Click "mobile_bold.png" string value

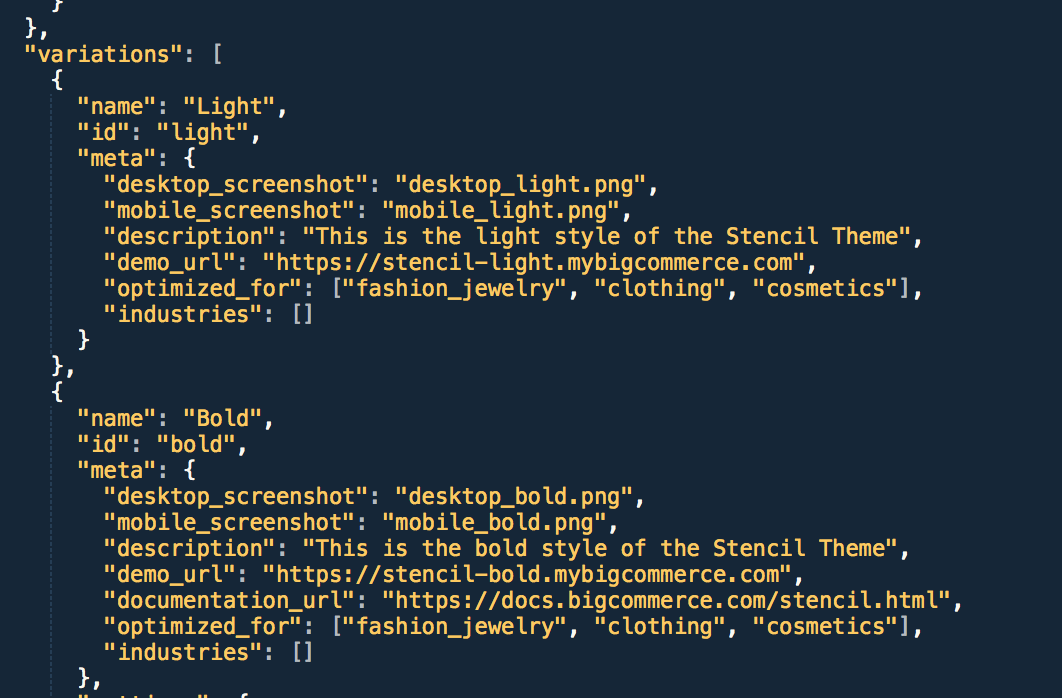tap(493, 523)
